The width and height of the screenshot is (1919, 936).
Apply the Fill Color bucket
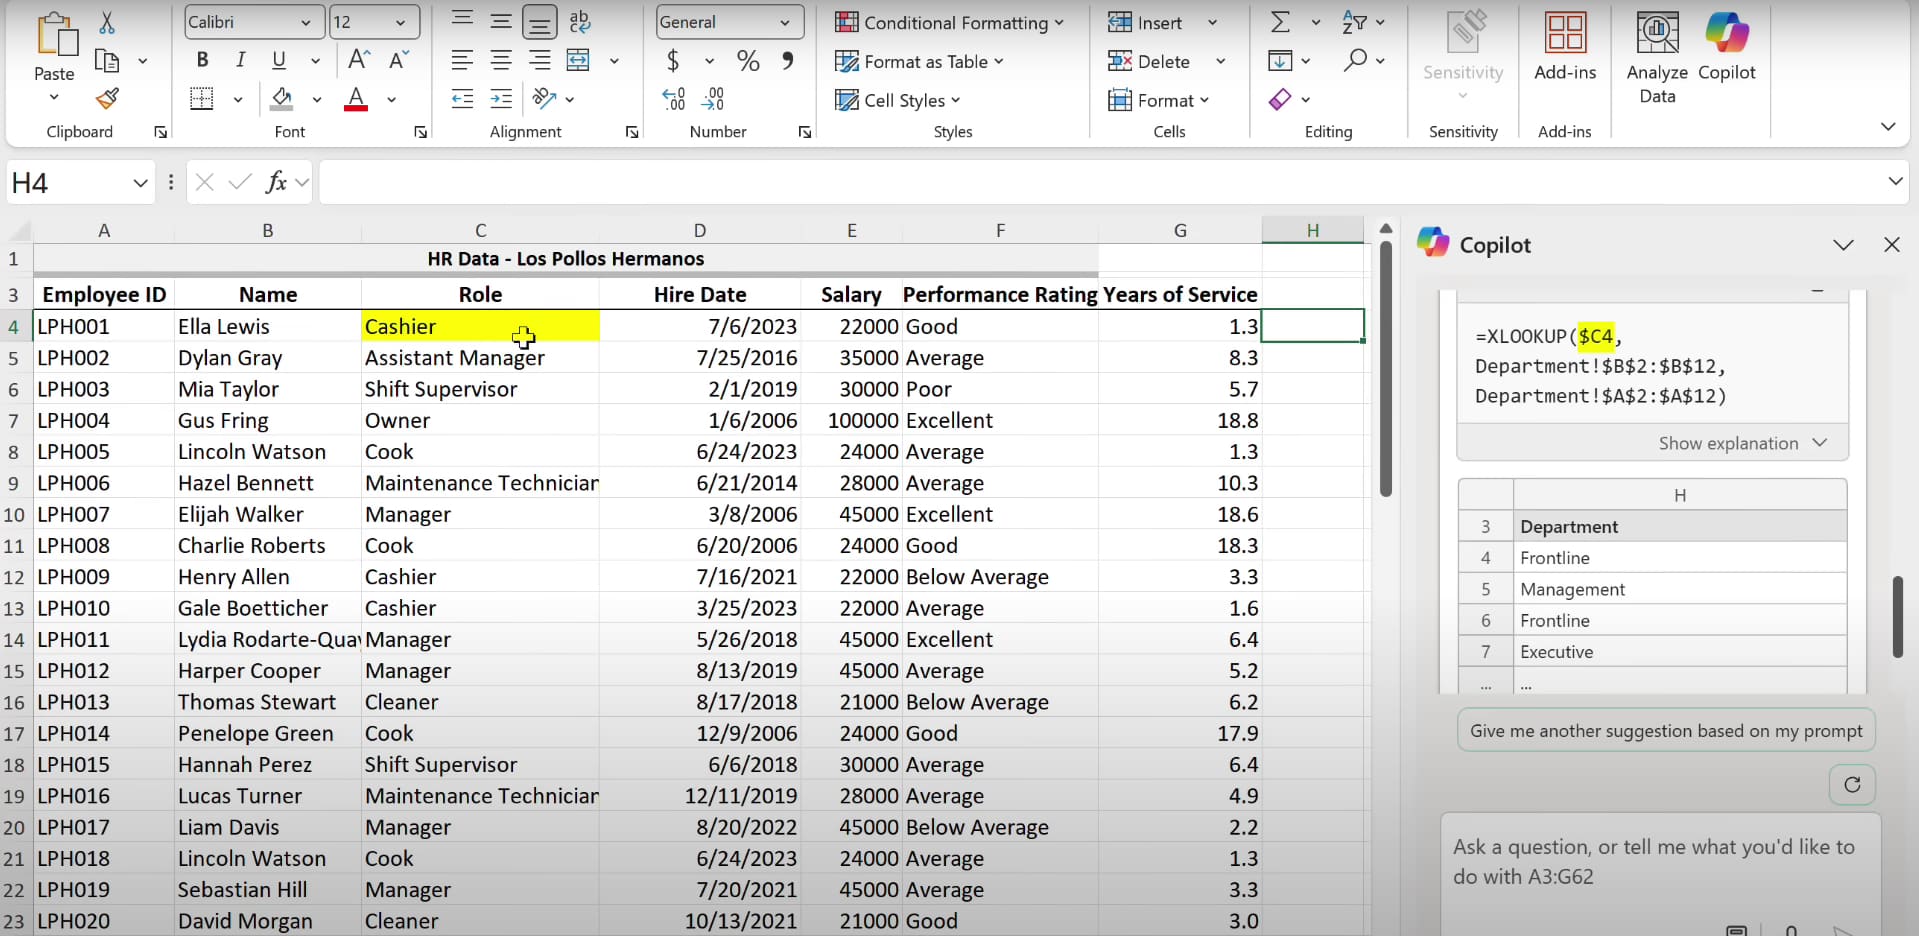coord(282,99)
